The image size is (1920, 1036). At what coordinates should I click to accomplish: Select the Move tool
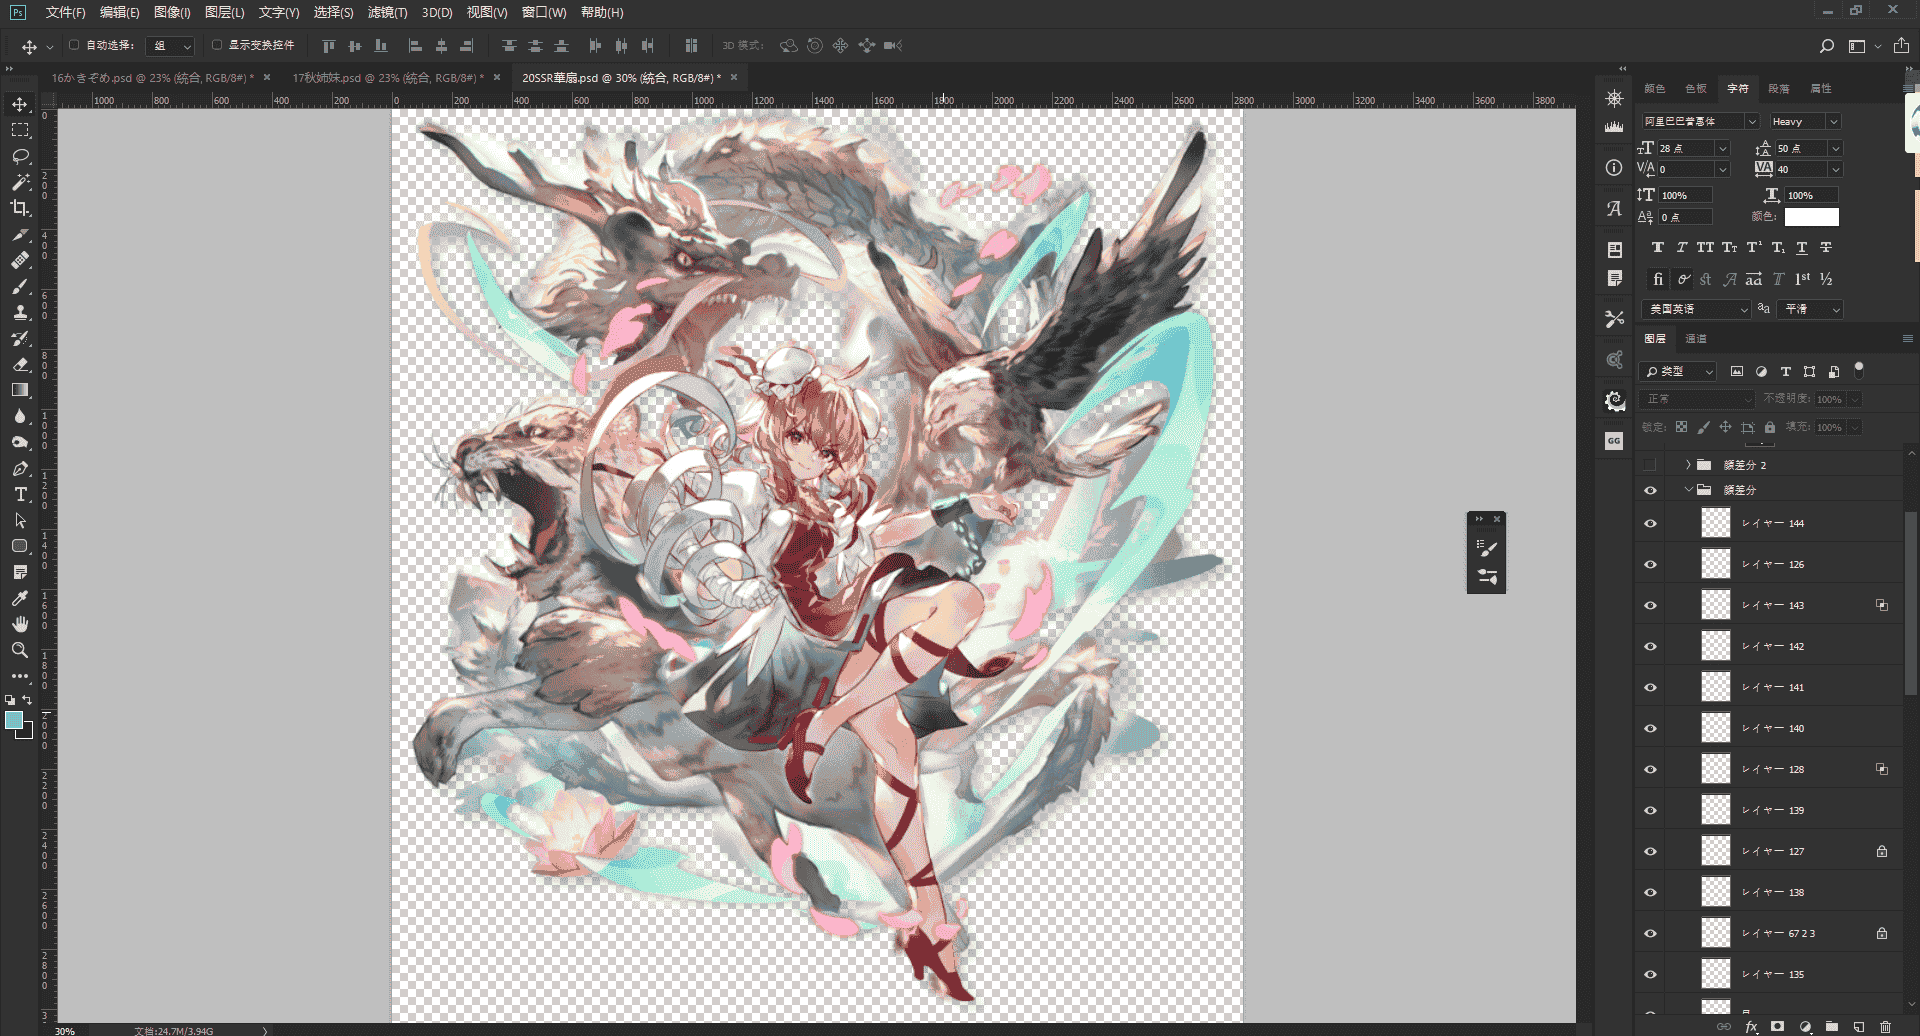(x=20, y=104)
